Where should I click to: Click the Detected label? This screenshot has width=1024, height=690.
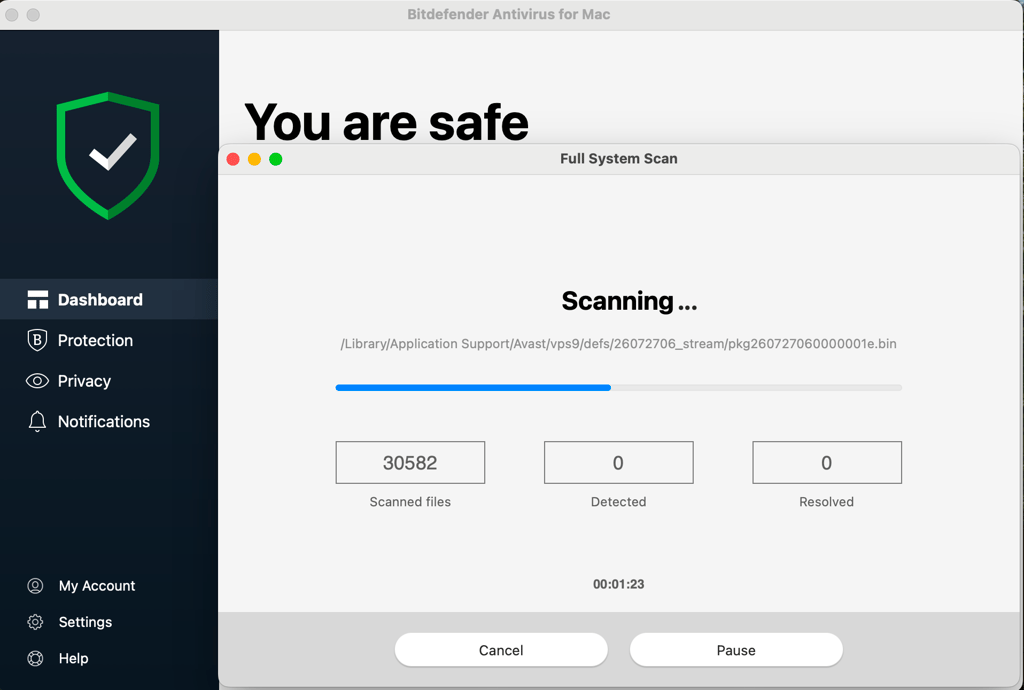(618, 502)
